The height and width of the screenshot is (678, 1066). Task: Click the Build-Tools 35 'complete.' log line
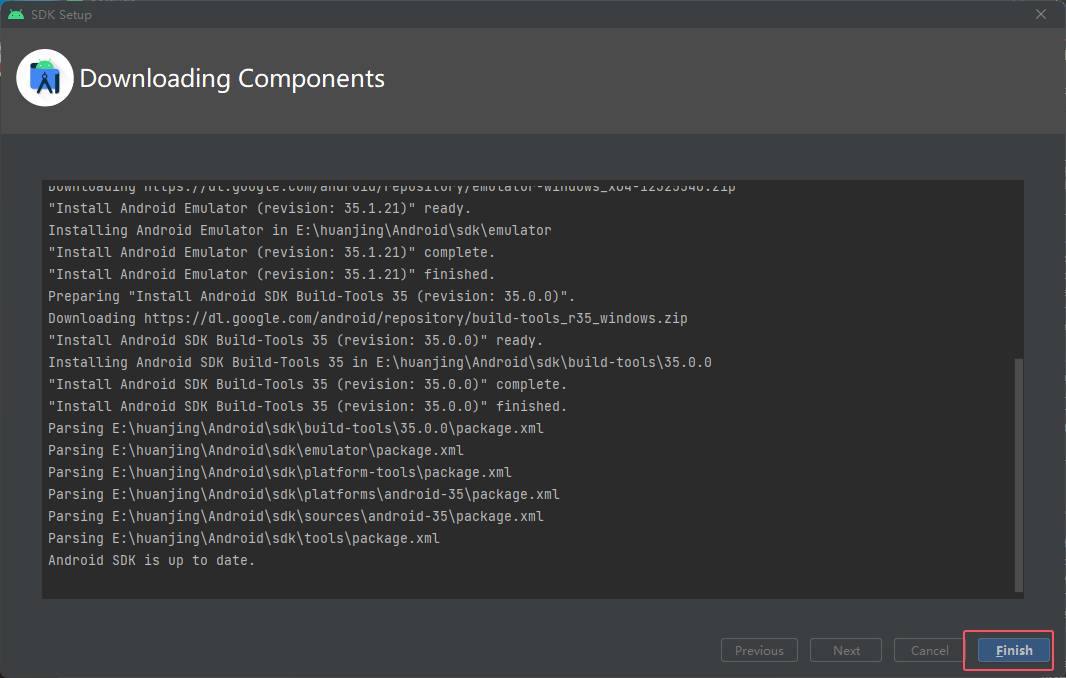[307, 384]
